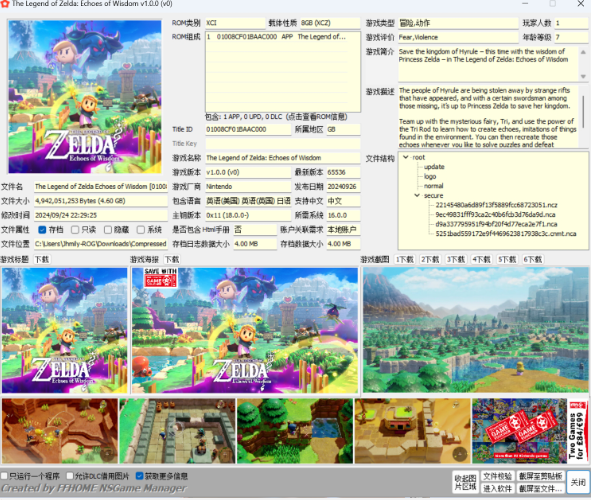Click the 游戏版本 v1.0.0 (v0) field
Viewport: 591px width, 500px height.
[x=248, y=172]
